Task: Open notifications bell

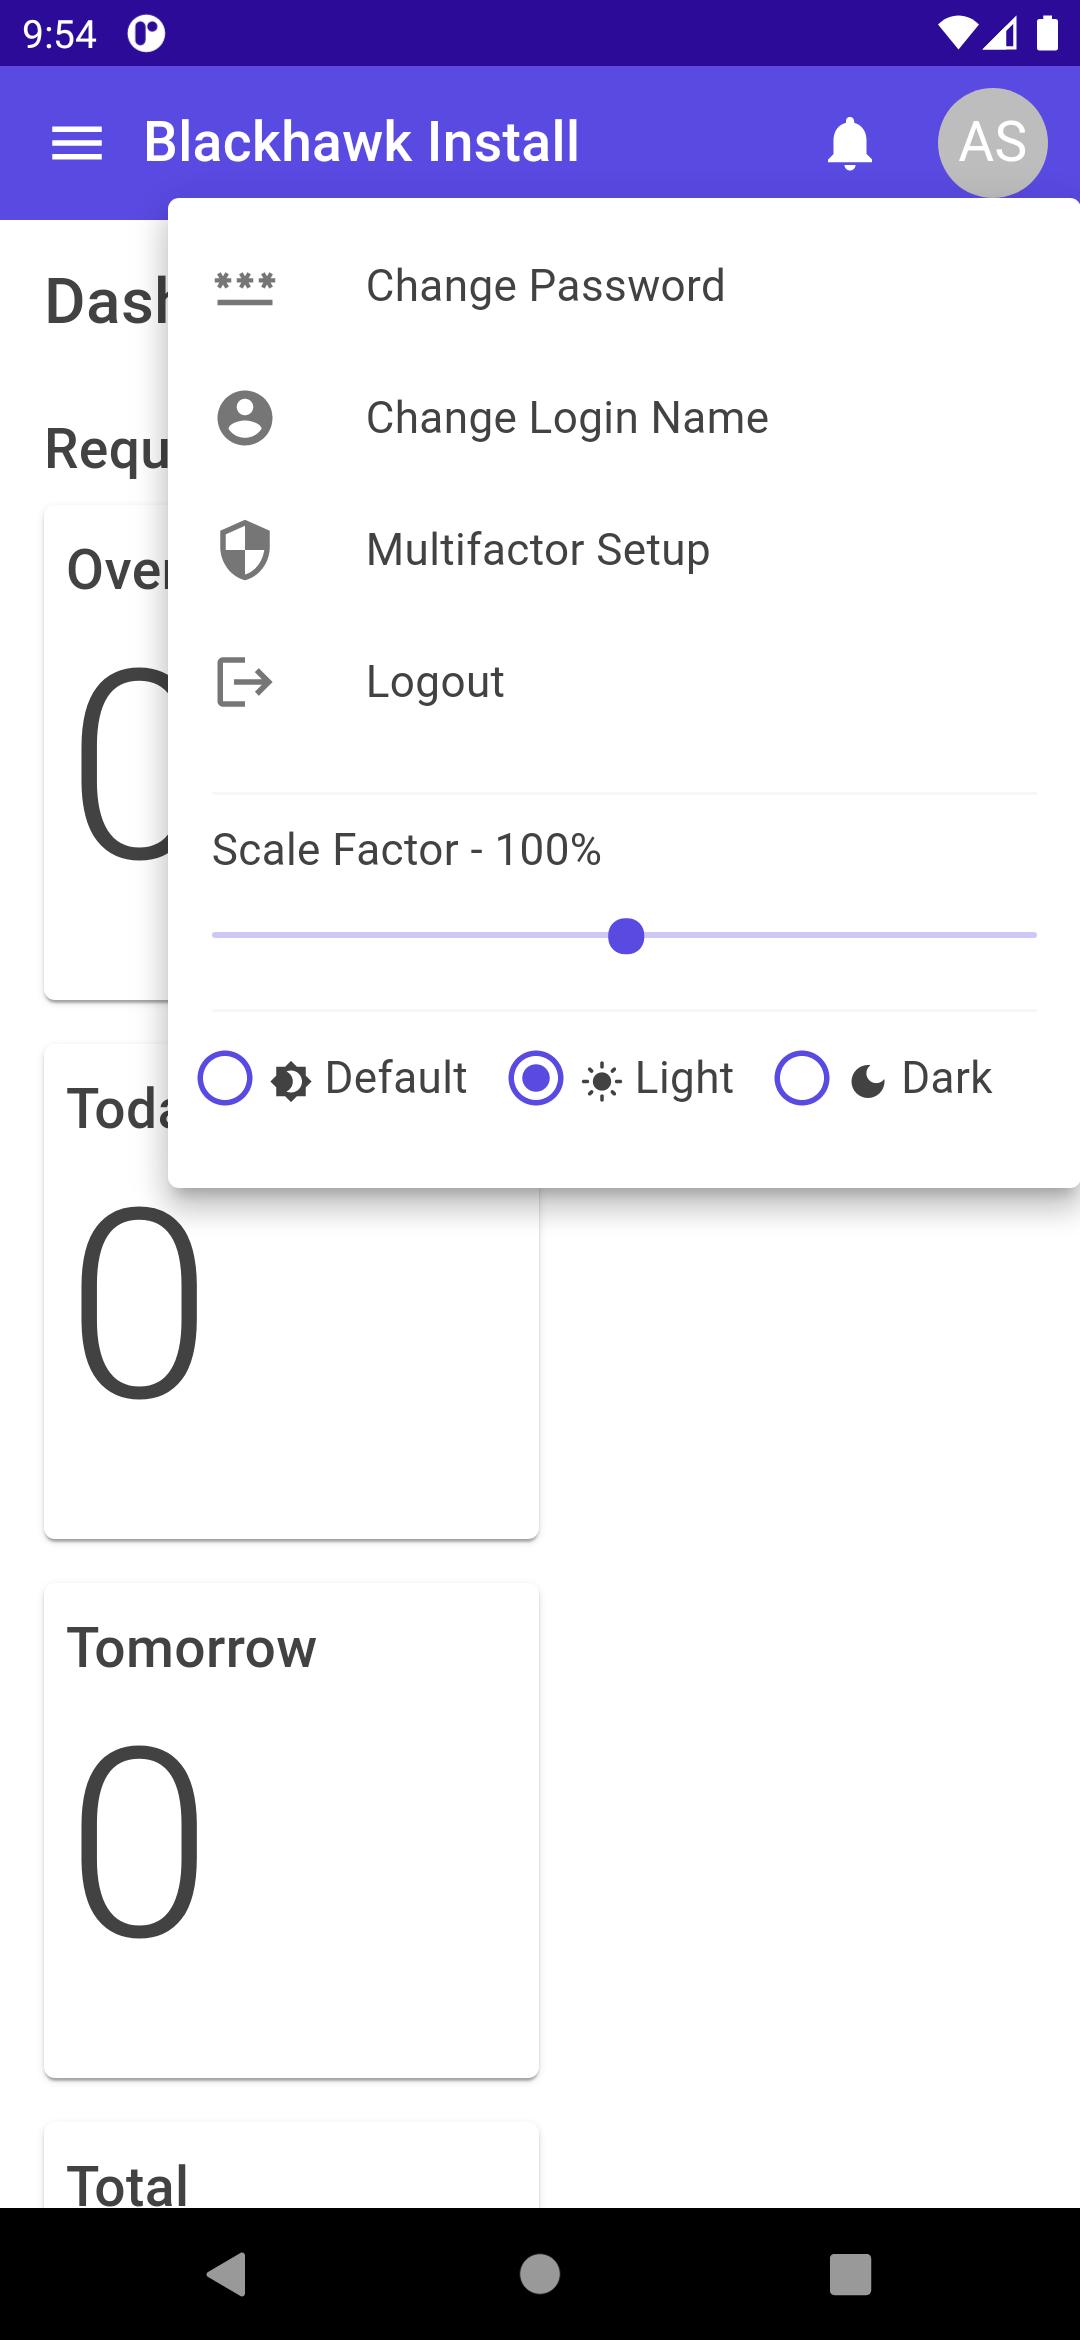Action: pos(850,143)
